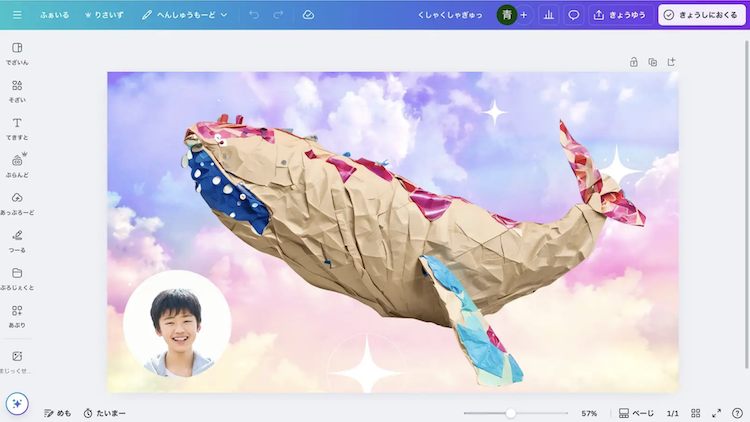
Task: Click the きょうゆう (Share) button
Action: (x=620, y=15)
